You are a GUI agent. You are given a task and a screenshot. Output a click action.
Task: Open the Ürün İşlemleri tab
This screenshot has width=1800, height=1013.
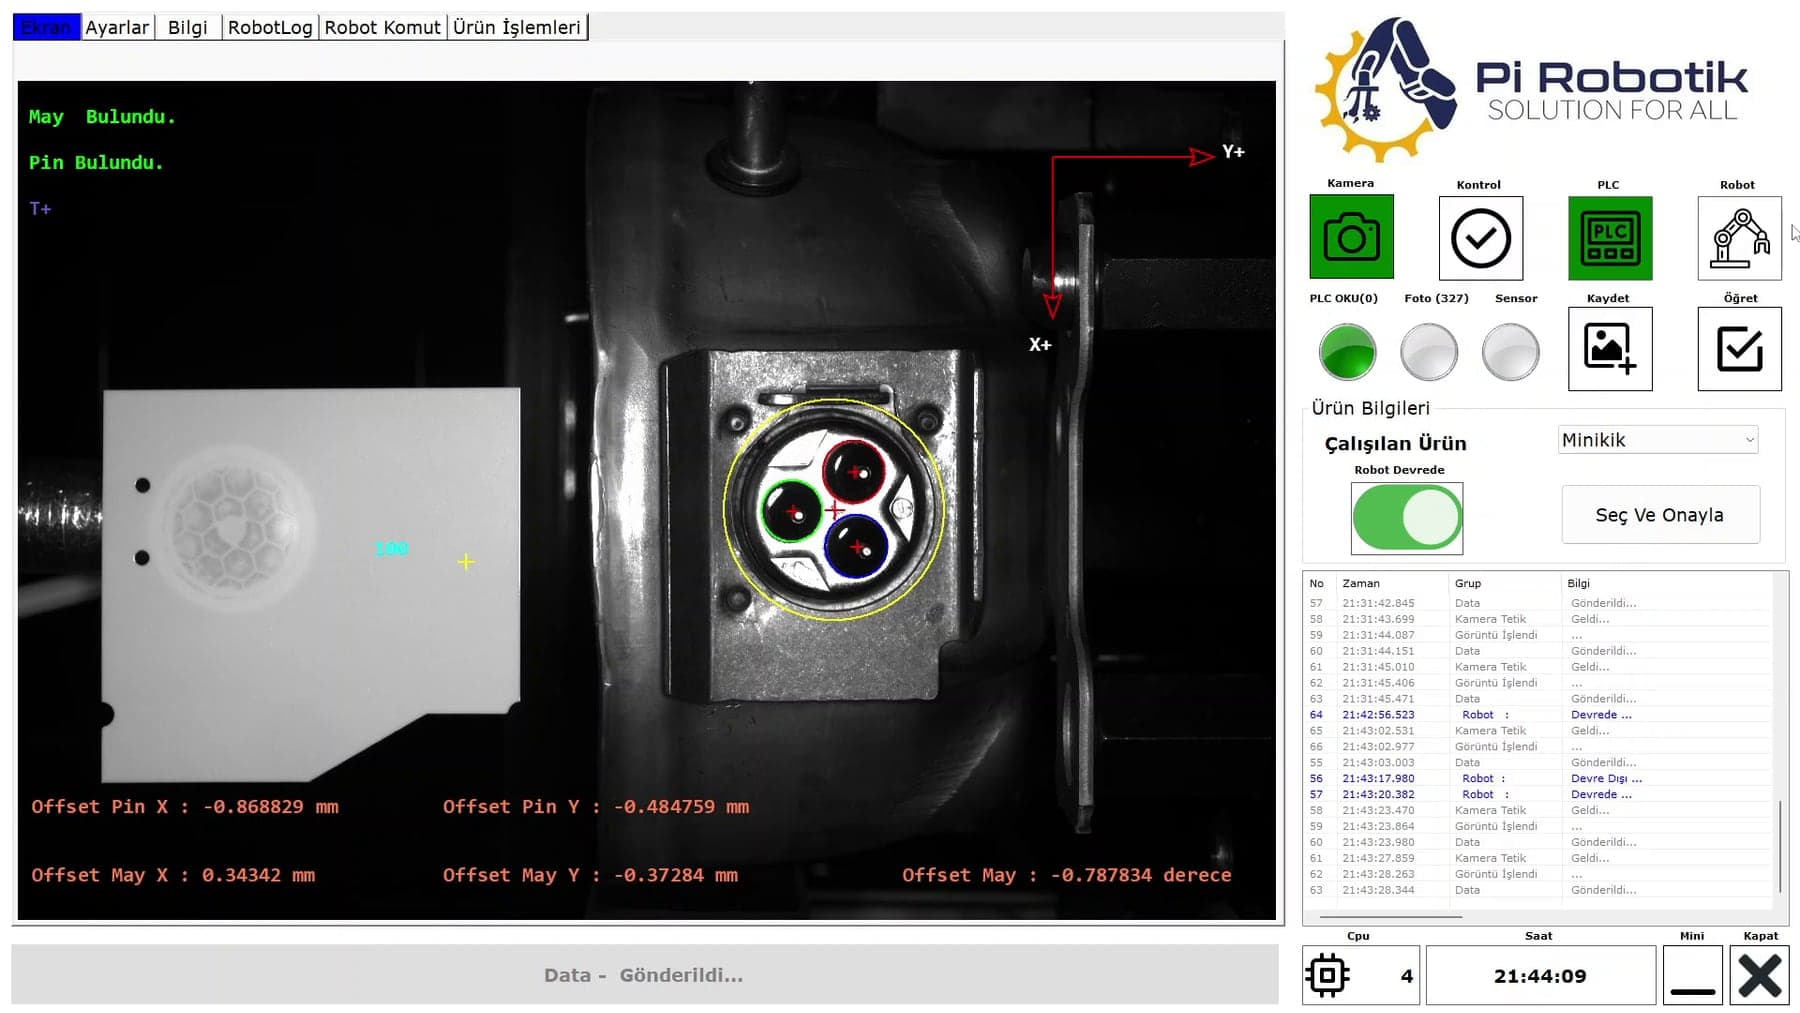tap(517, 27)
